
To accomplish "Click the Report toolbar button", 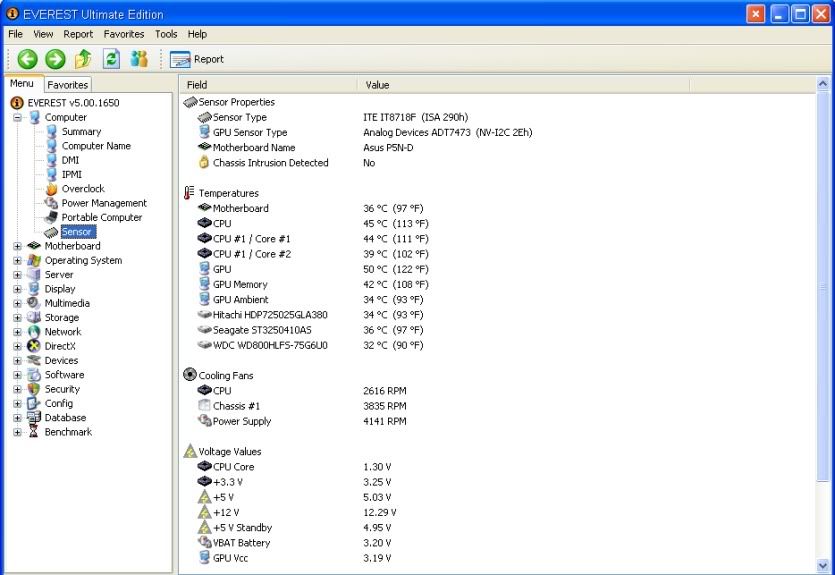I will [197, 59].
